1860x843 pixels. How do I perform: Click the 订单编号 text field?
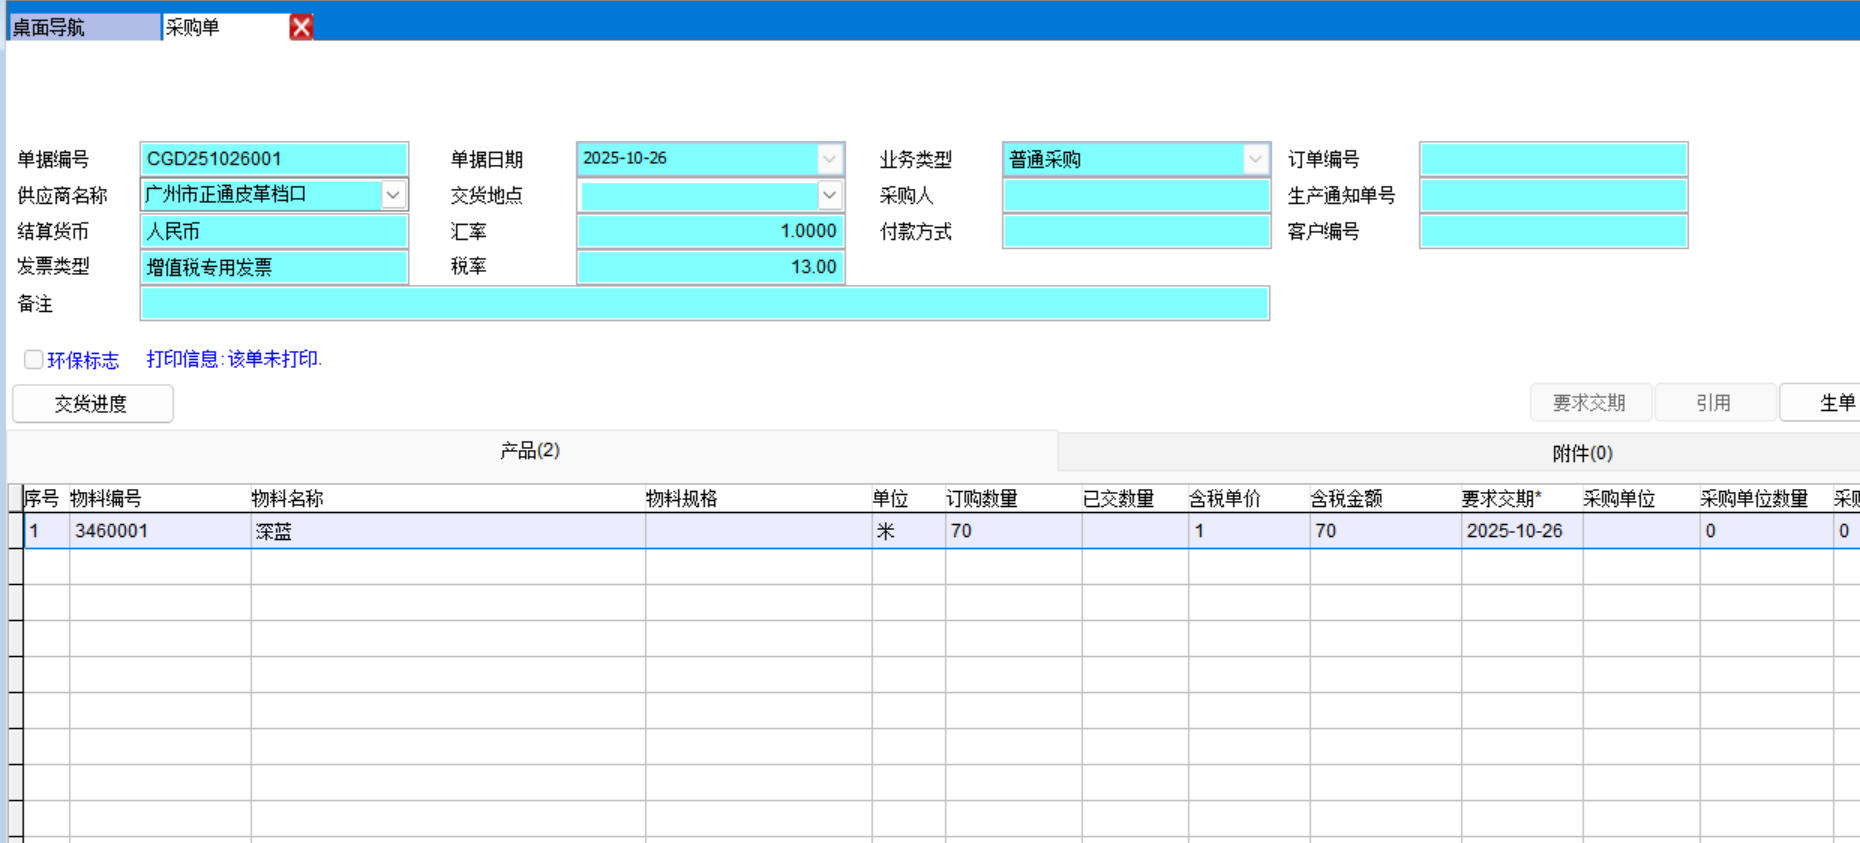coord(1553,159)
